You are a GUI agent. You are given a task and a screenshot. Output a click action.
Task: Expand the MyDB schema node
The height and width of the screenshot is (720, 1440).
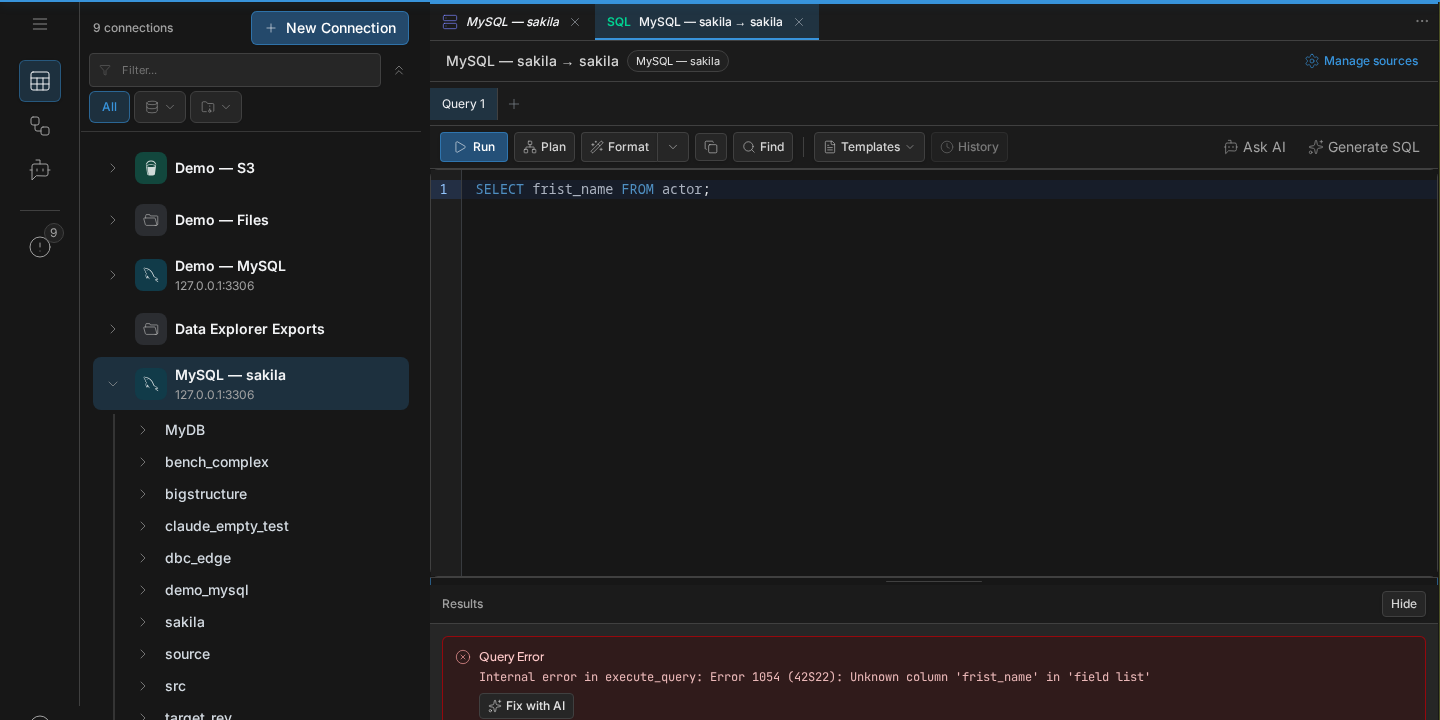[142, 430]
